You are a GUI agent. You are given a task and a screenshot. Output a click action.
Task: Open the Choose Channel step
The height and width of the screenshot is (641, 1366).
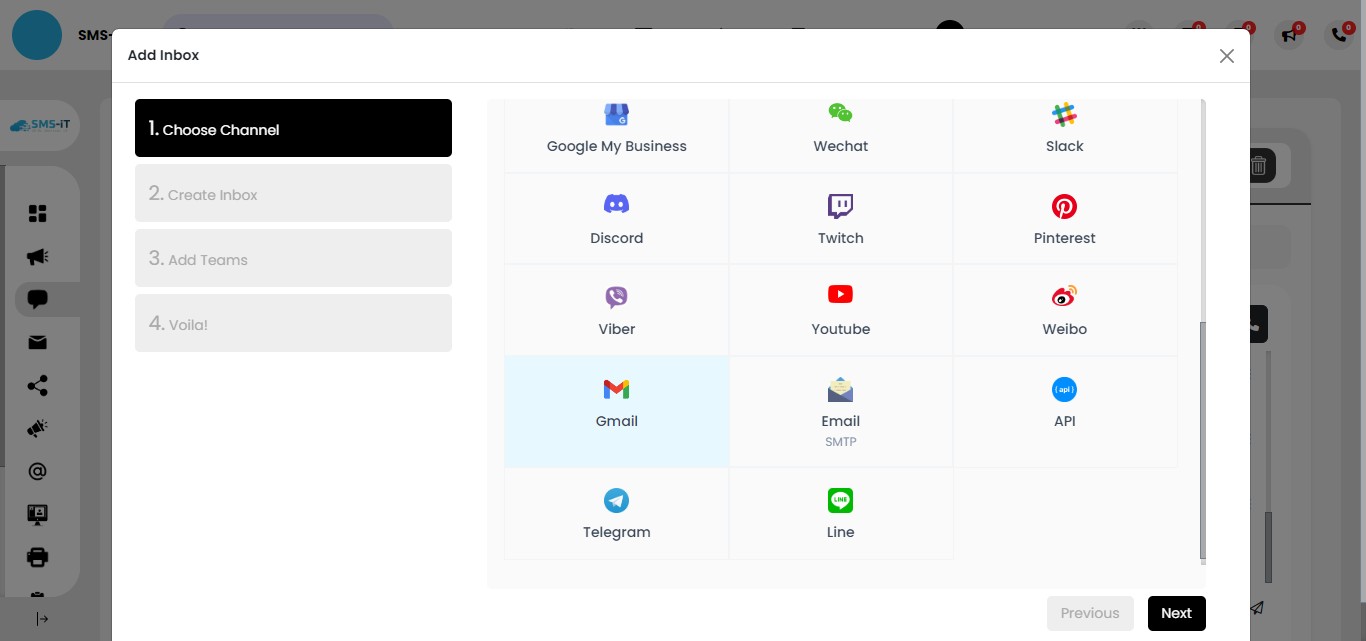pyautogui.click(x=293, y=128)
